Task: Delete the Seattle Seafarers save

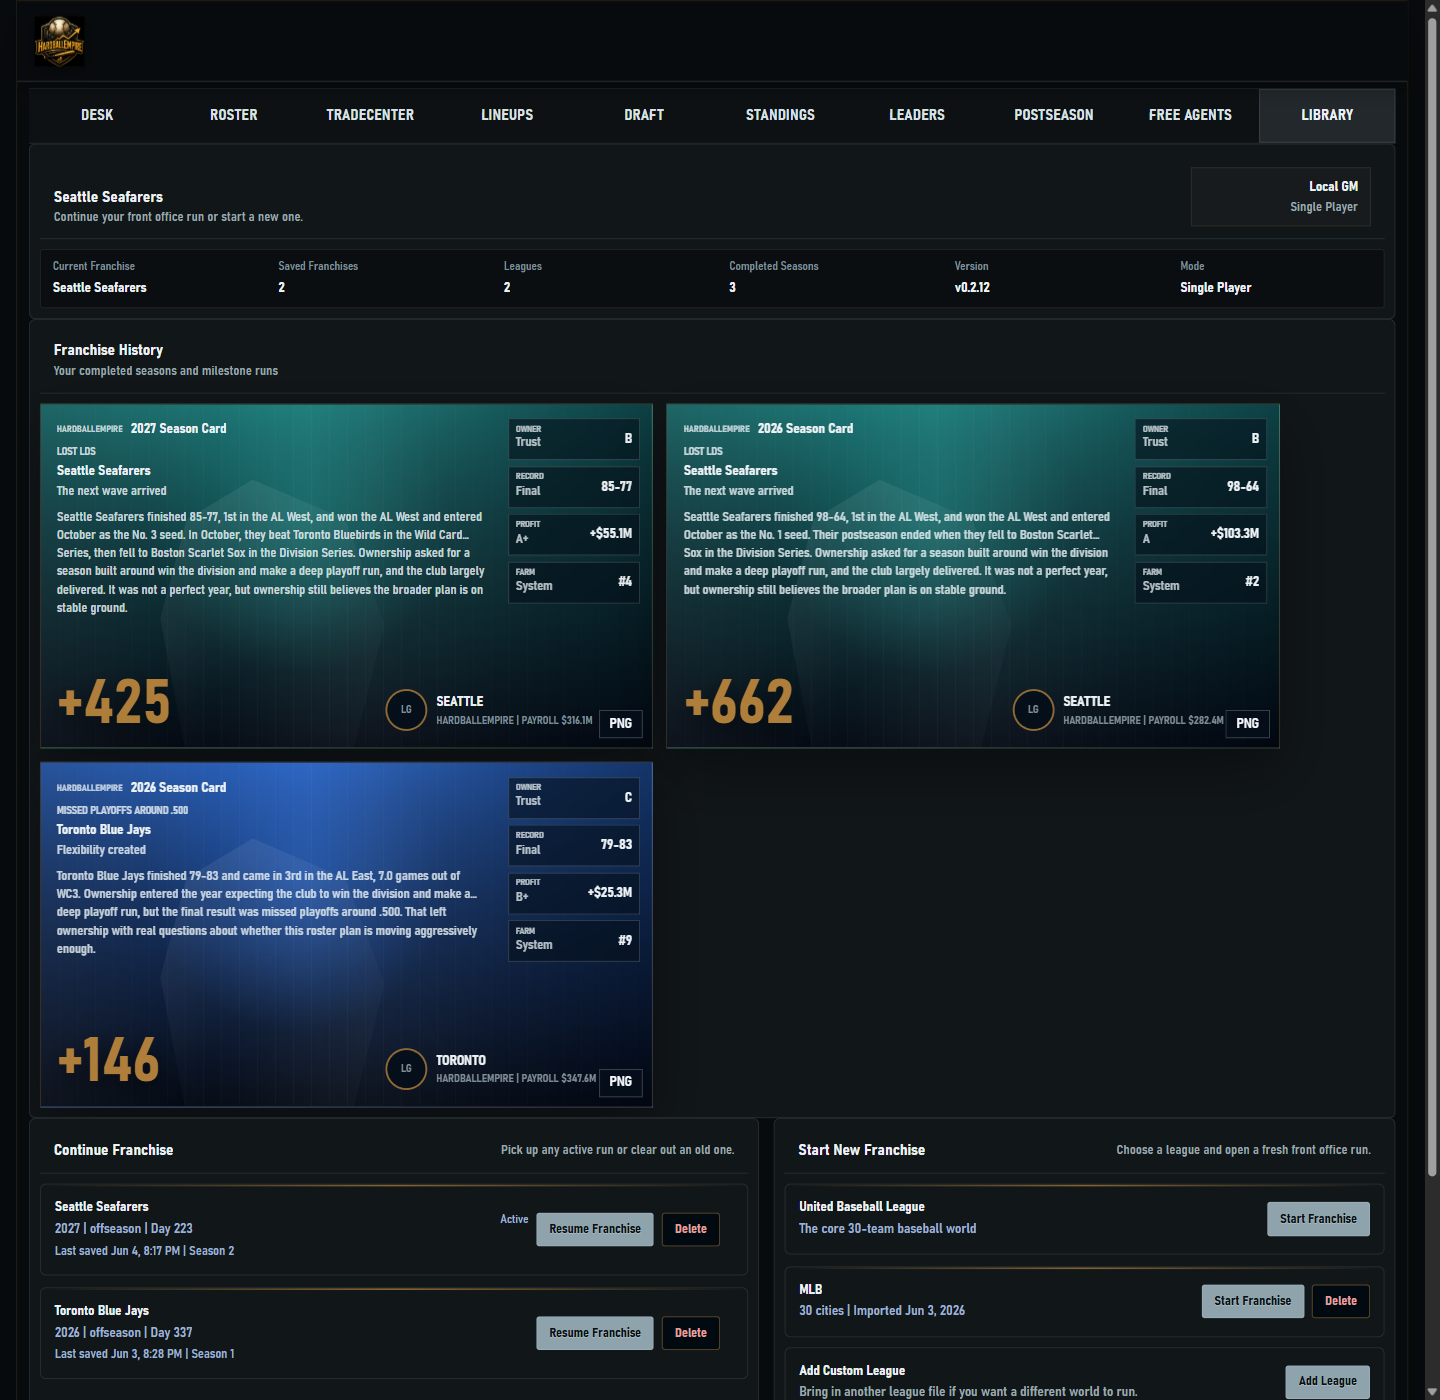Action: pos(691,1229)
